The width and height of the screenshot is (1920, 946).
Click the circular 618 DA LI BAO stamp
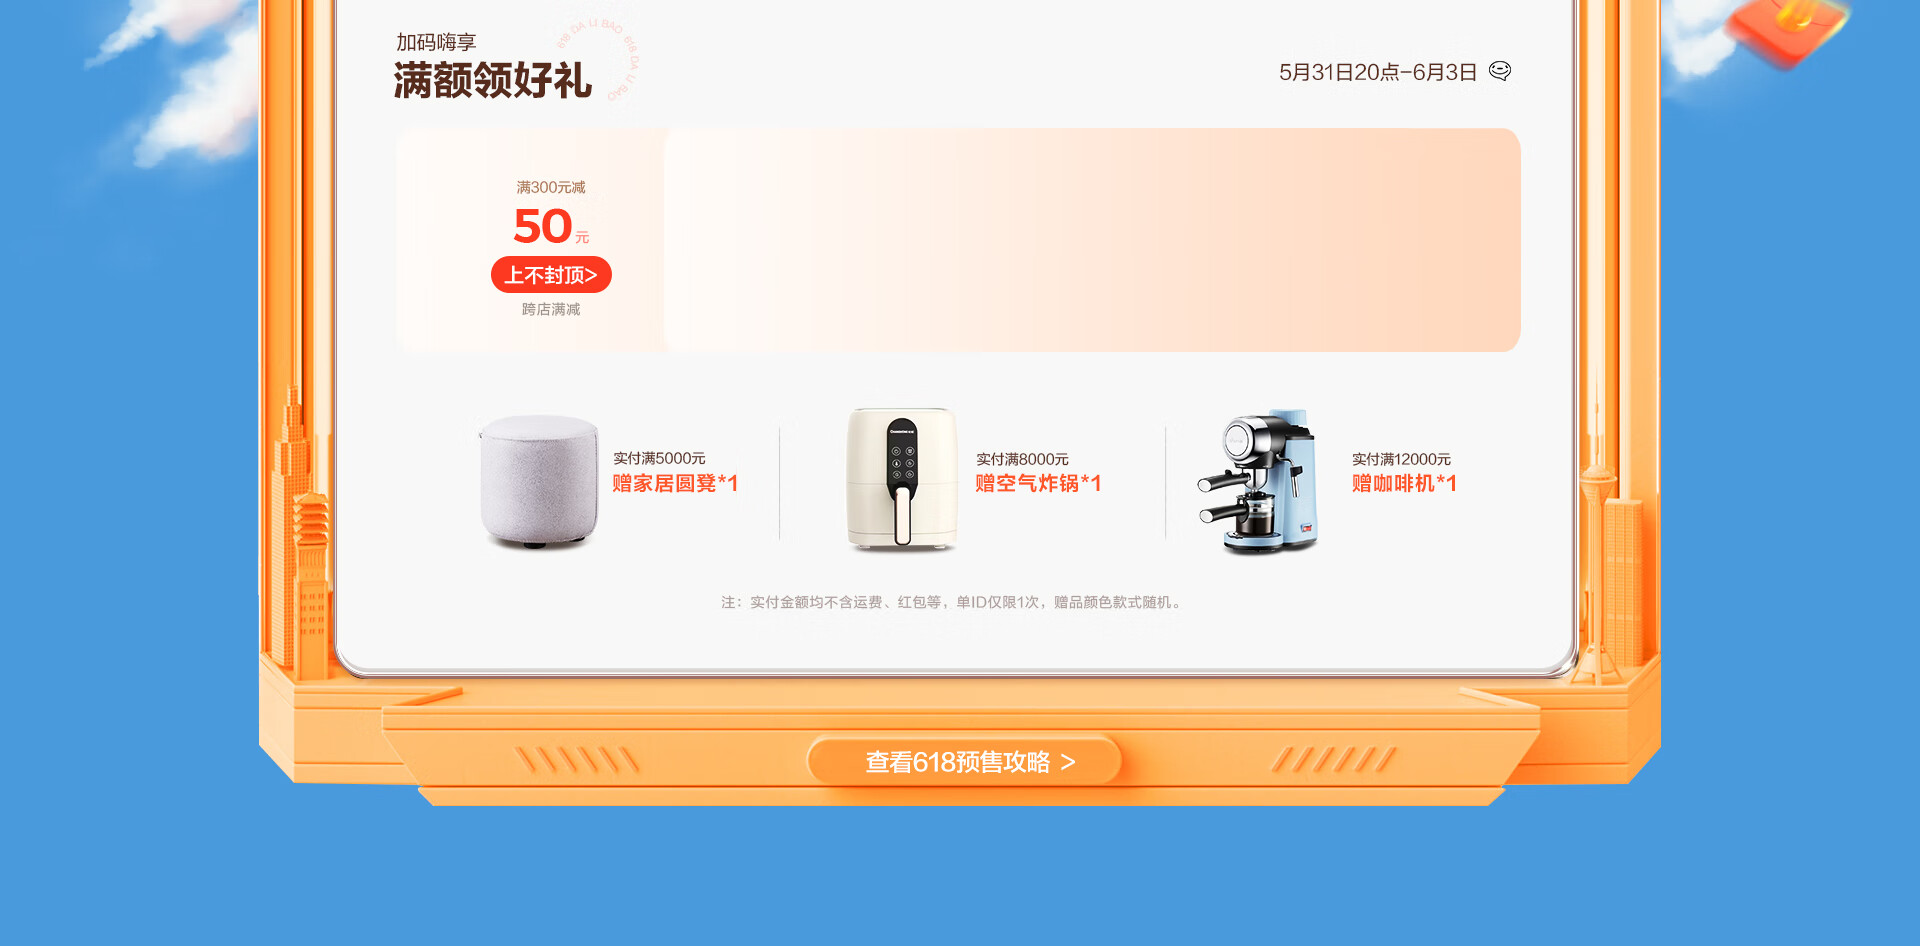tap(598, 59)
